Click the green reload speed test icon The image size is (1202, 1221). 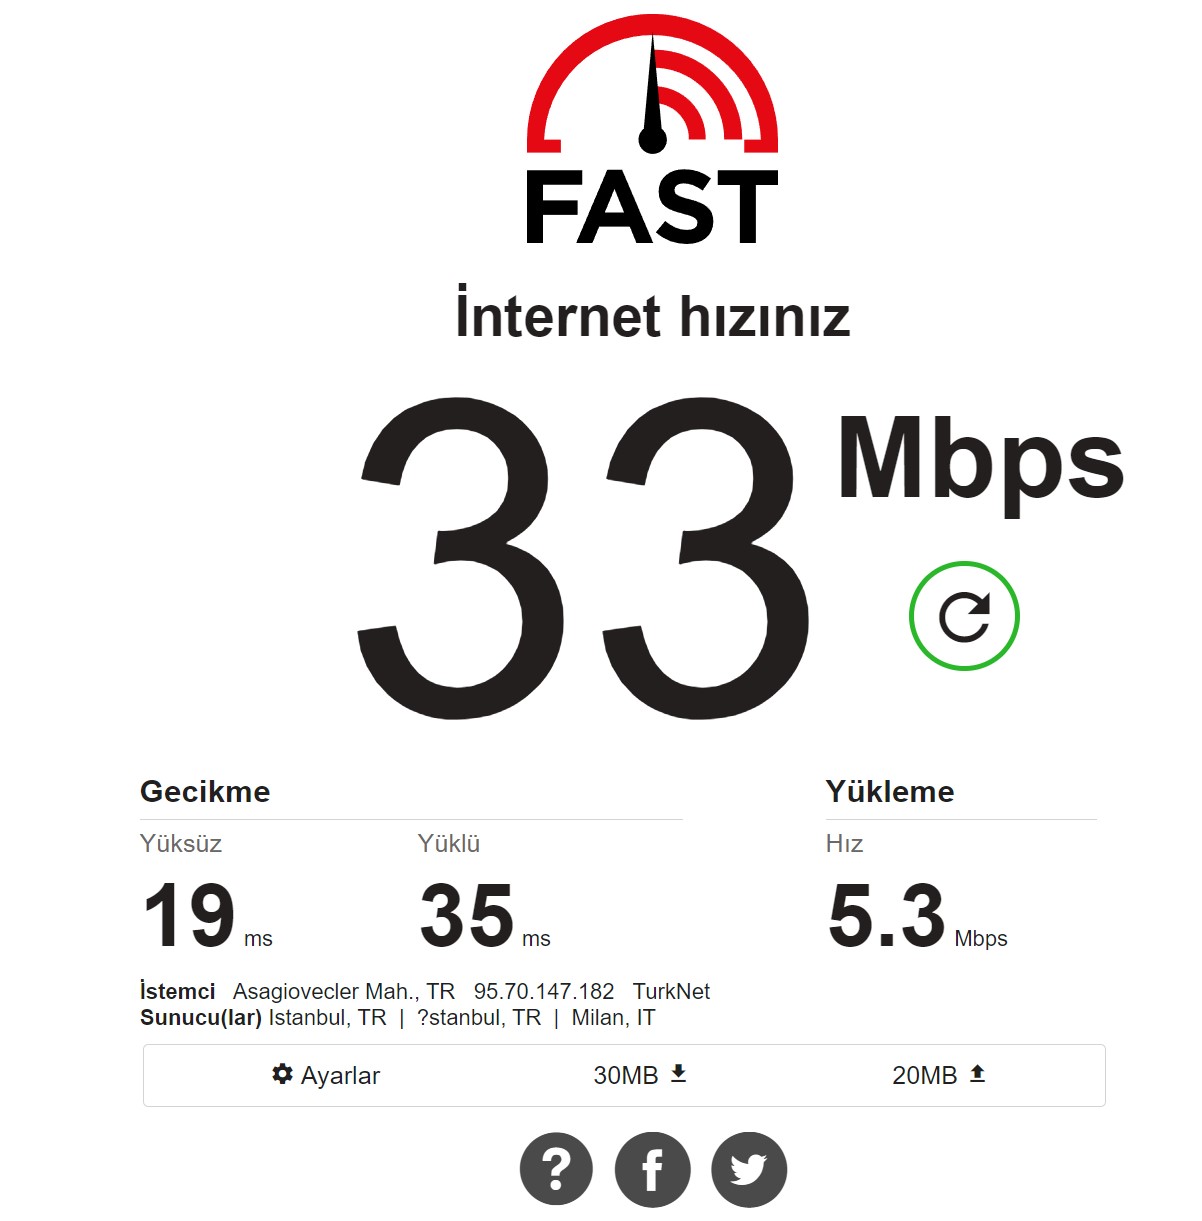coord(964,616)
